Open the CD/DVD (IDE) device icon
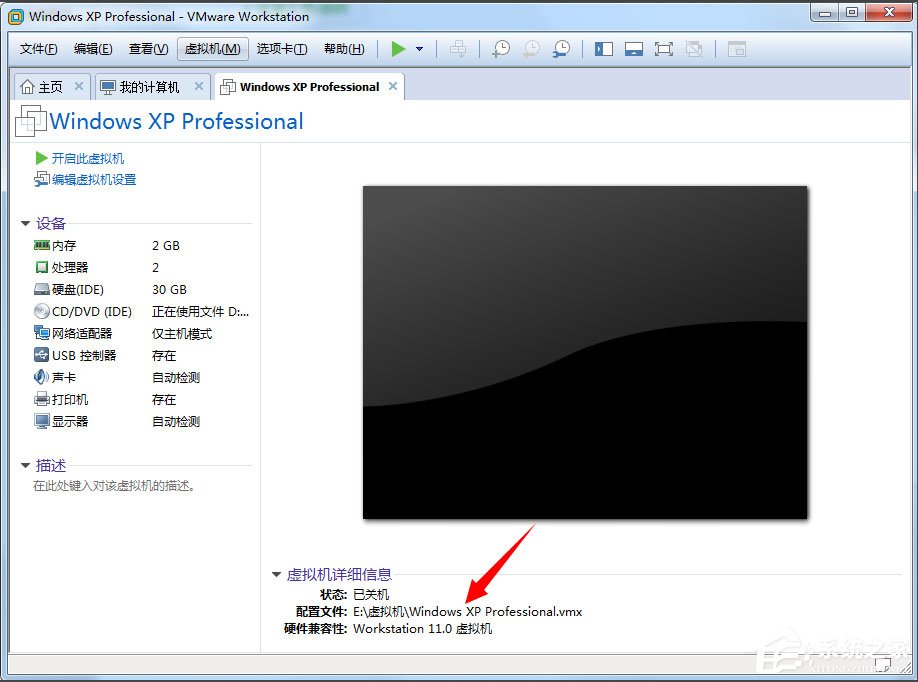This screenshot has width=918, height=682. tap(42, 311)
